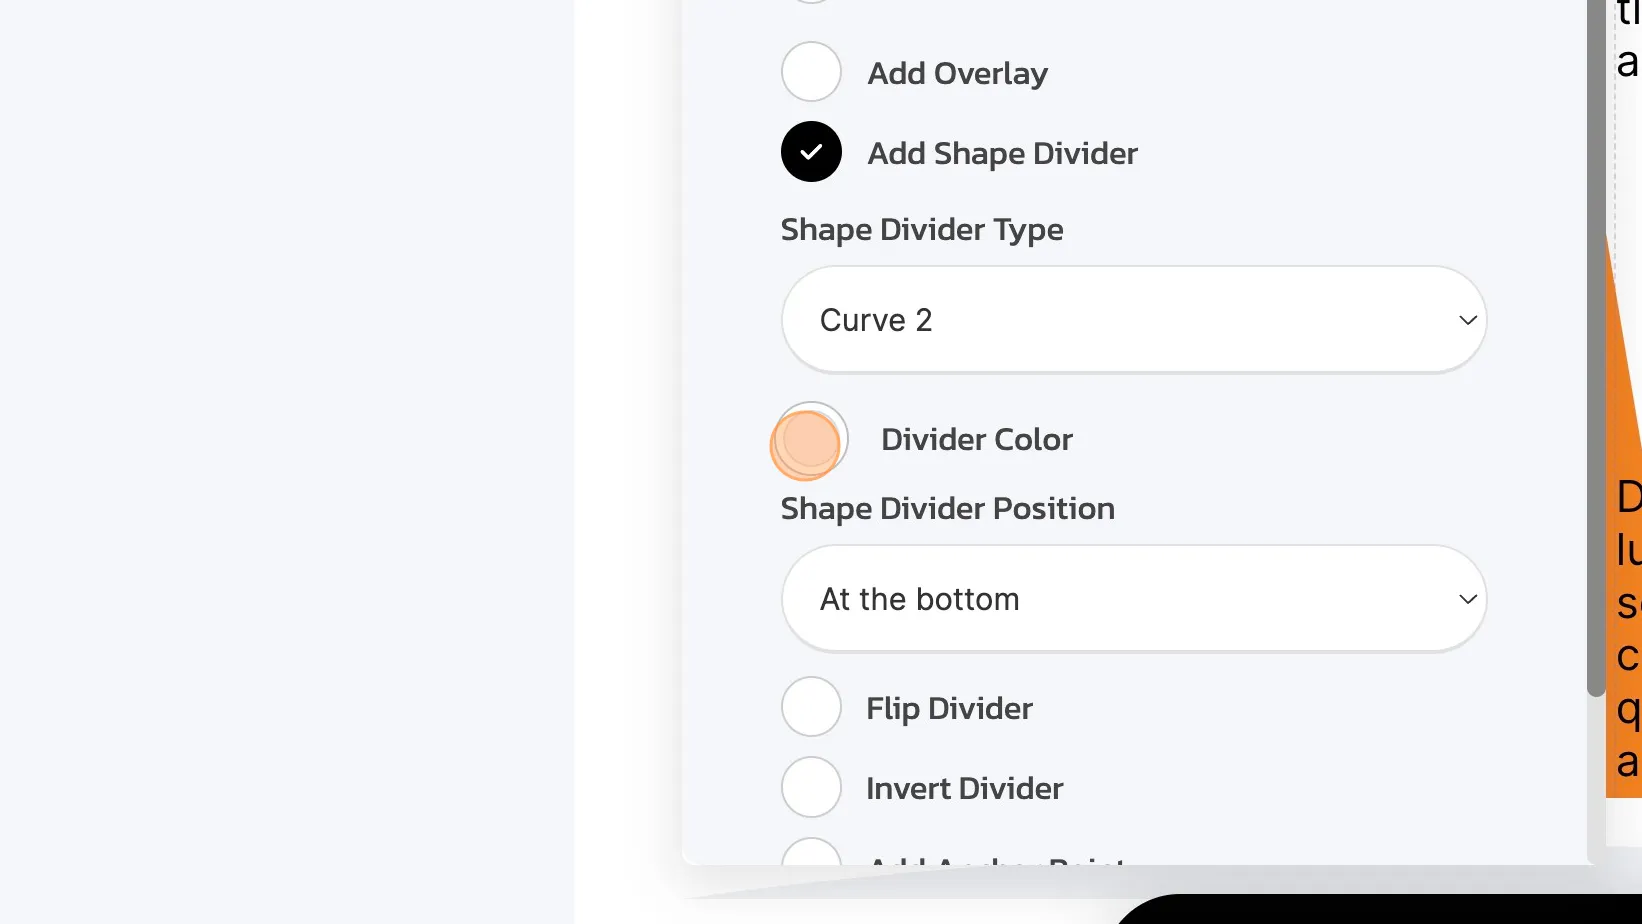The height and width of the screenshot is (924, 1642).
Task: Expand the At the bottom position selector
Action: 1134,598
